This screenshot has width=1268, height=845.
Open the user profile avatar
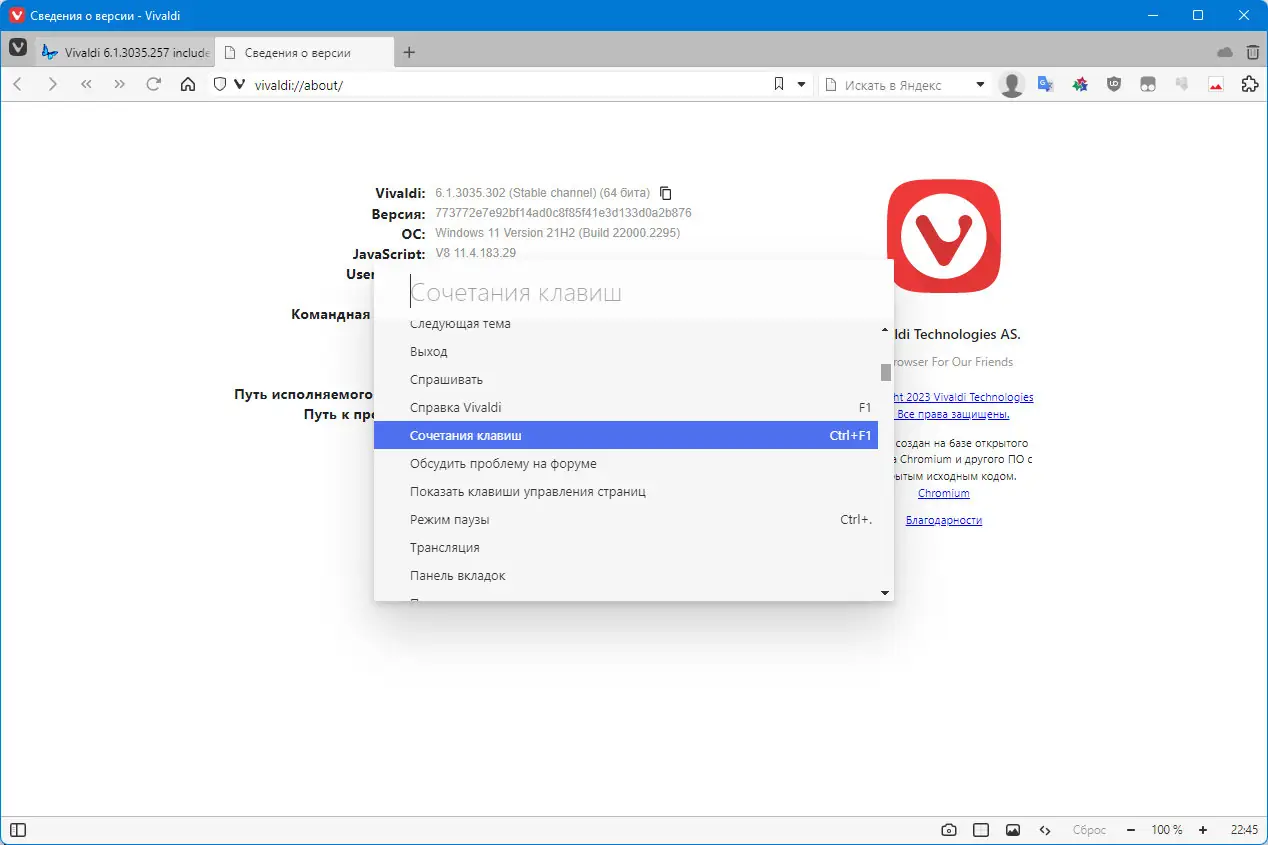click(1012, 85)
